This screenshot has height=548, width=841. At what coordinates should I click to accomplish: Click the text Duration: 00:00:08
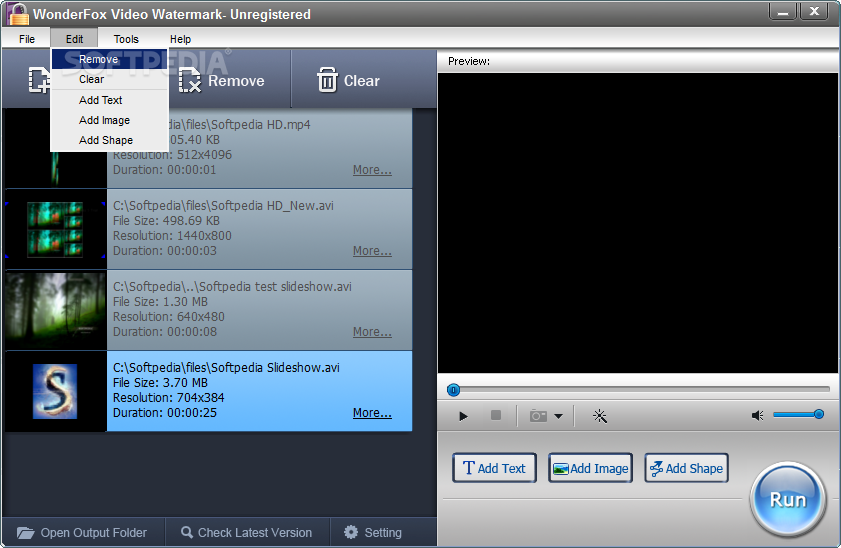(165, 332)
